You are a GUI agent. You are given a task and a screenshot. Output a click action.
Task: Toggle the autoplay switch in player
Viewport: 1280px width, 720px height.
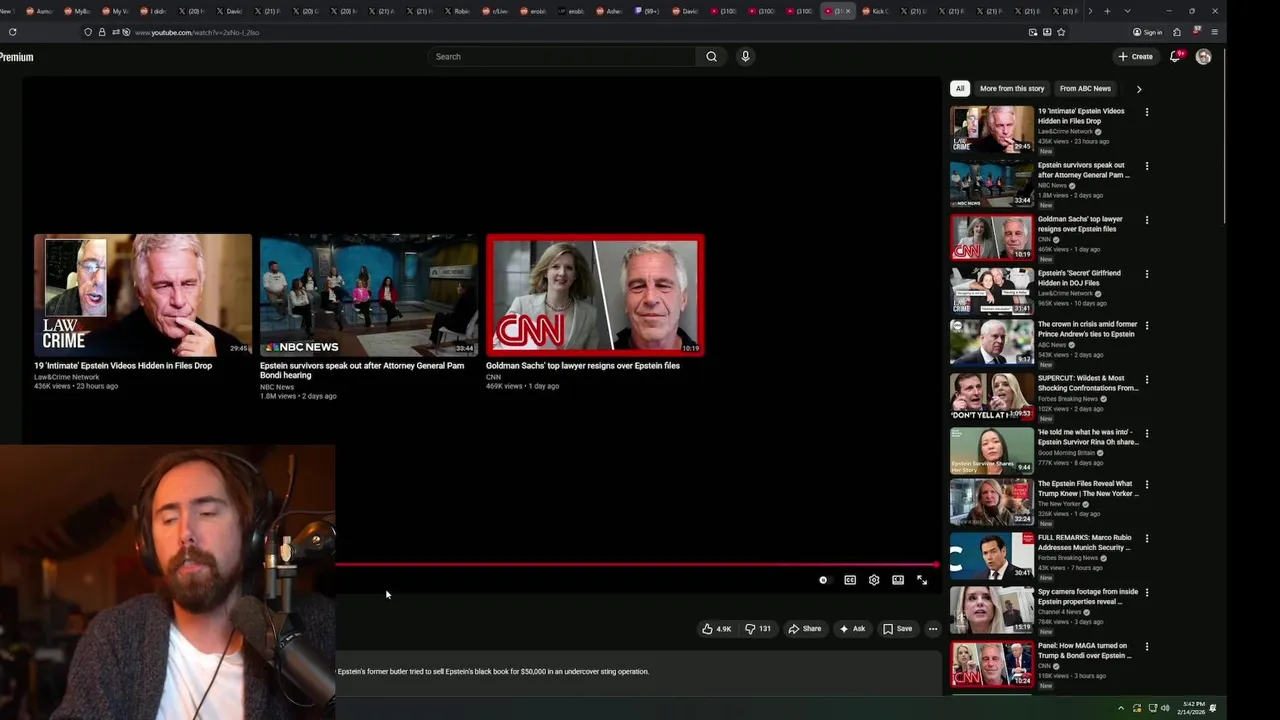[823, 580]
